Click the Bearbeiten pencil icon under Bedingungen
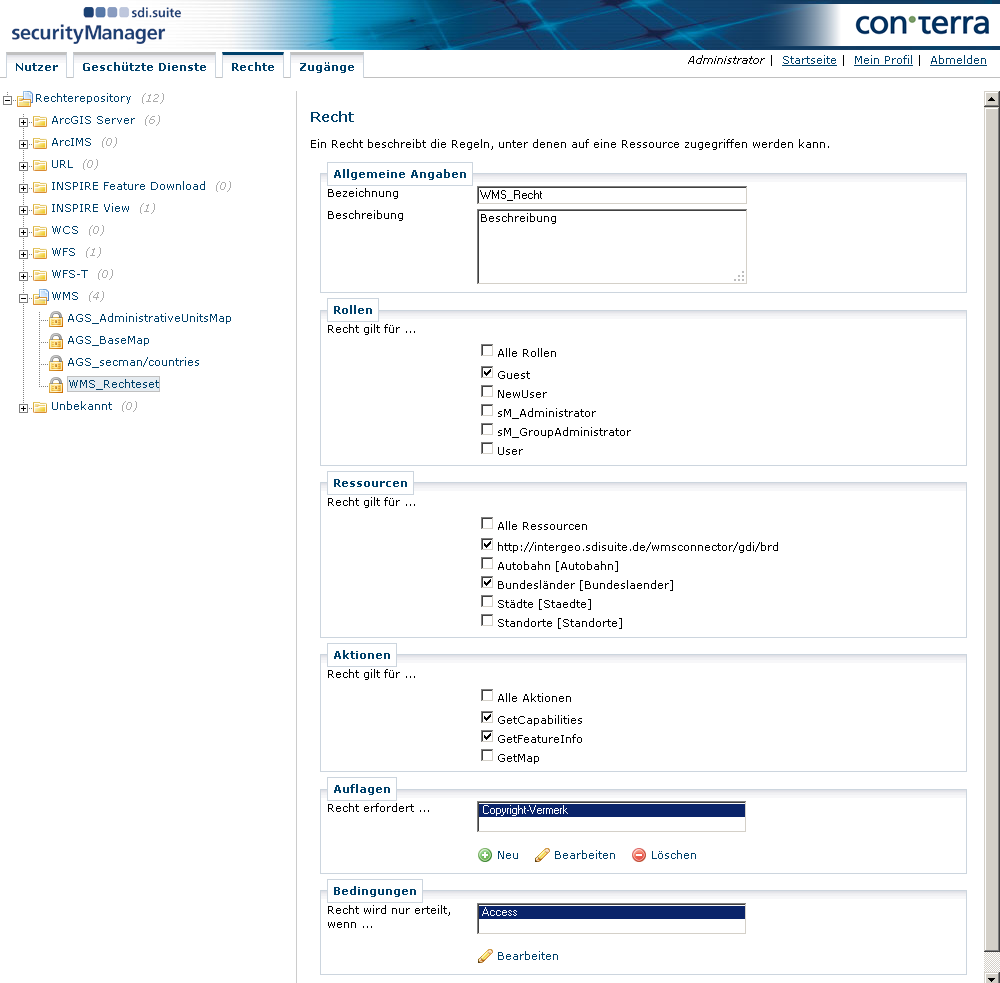 tap(487, 956)
